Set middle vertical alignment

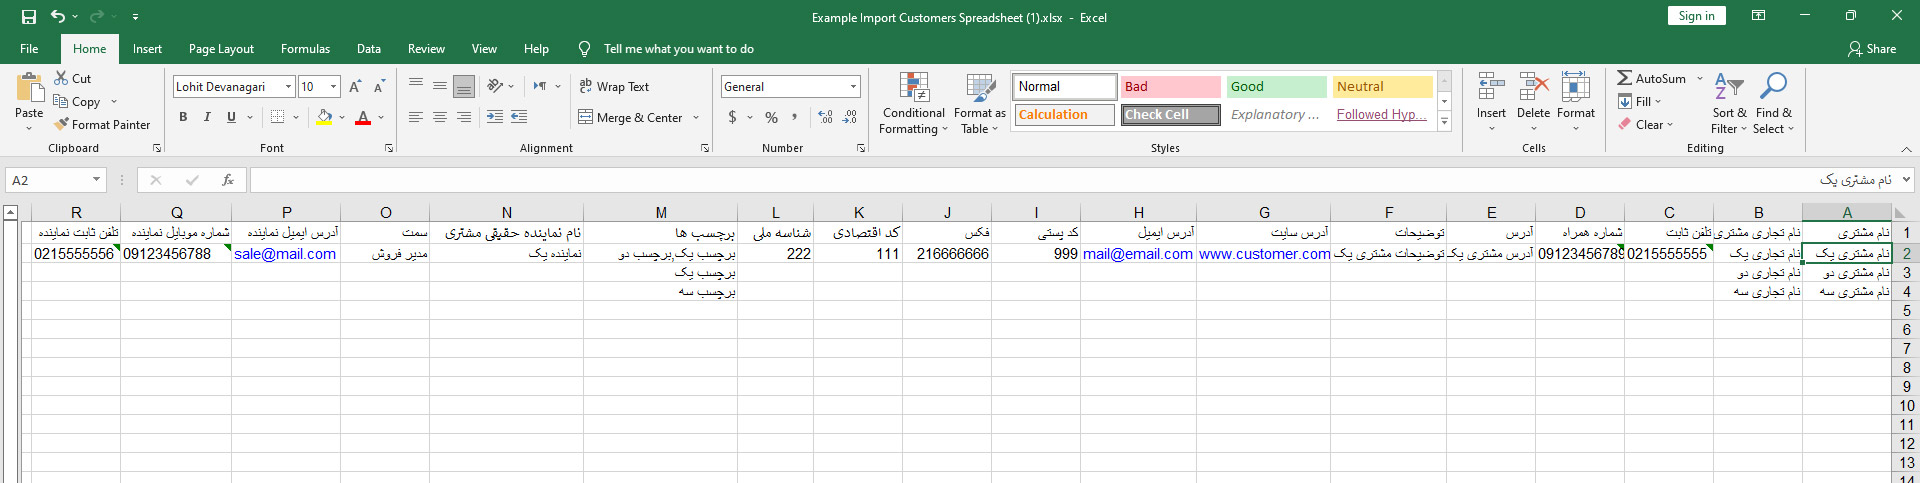[x=440, y=86]
